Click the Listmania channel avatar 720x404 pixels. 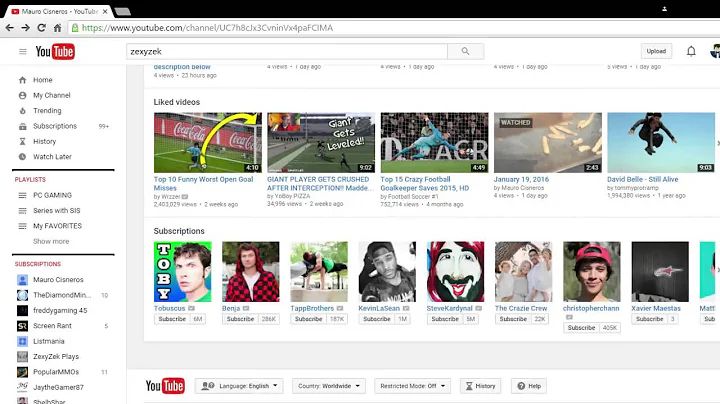(22, 341)
